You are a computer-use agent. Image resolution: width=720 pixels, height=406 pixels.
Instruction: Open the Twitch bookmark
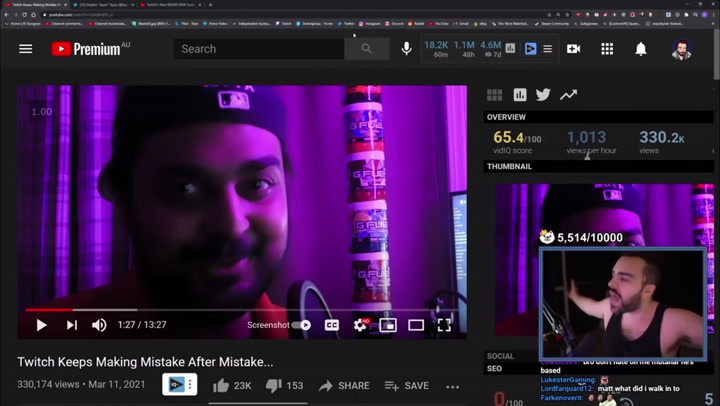point(284,23)
